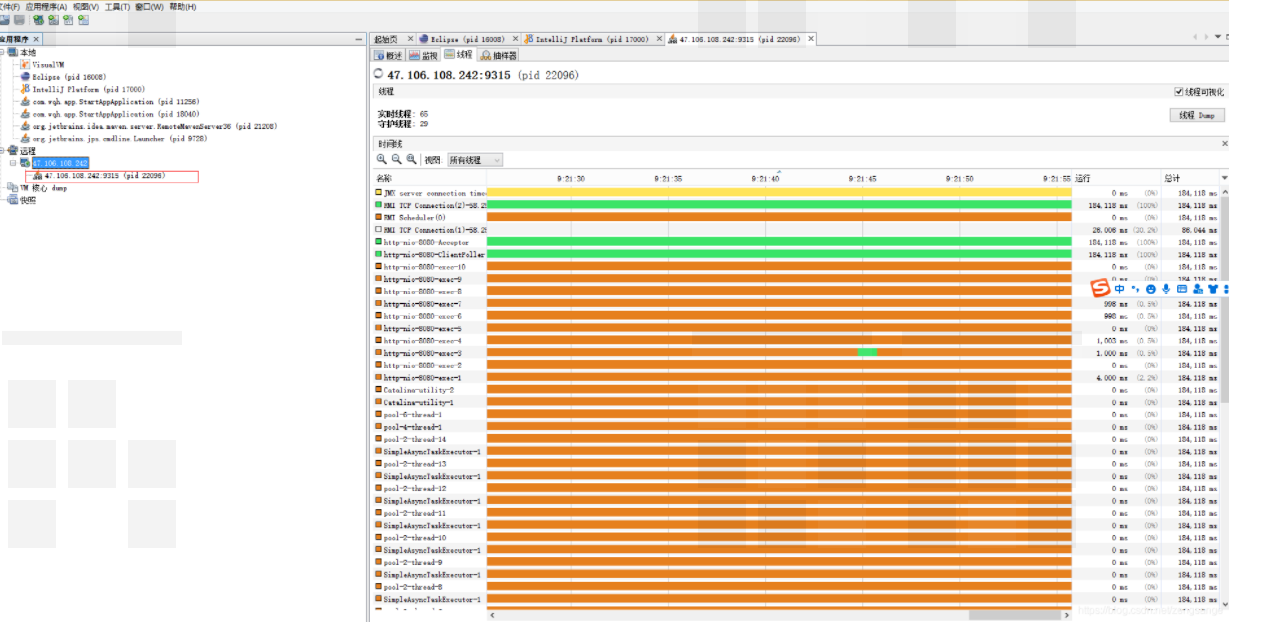The height and width of the screenshot is (631, 1264).
Task: Open the 监视 monitor subtab
Action: (423, 55)
